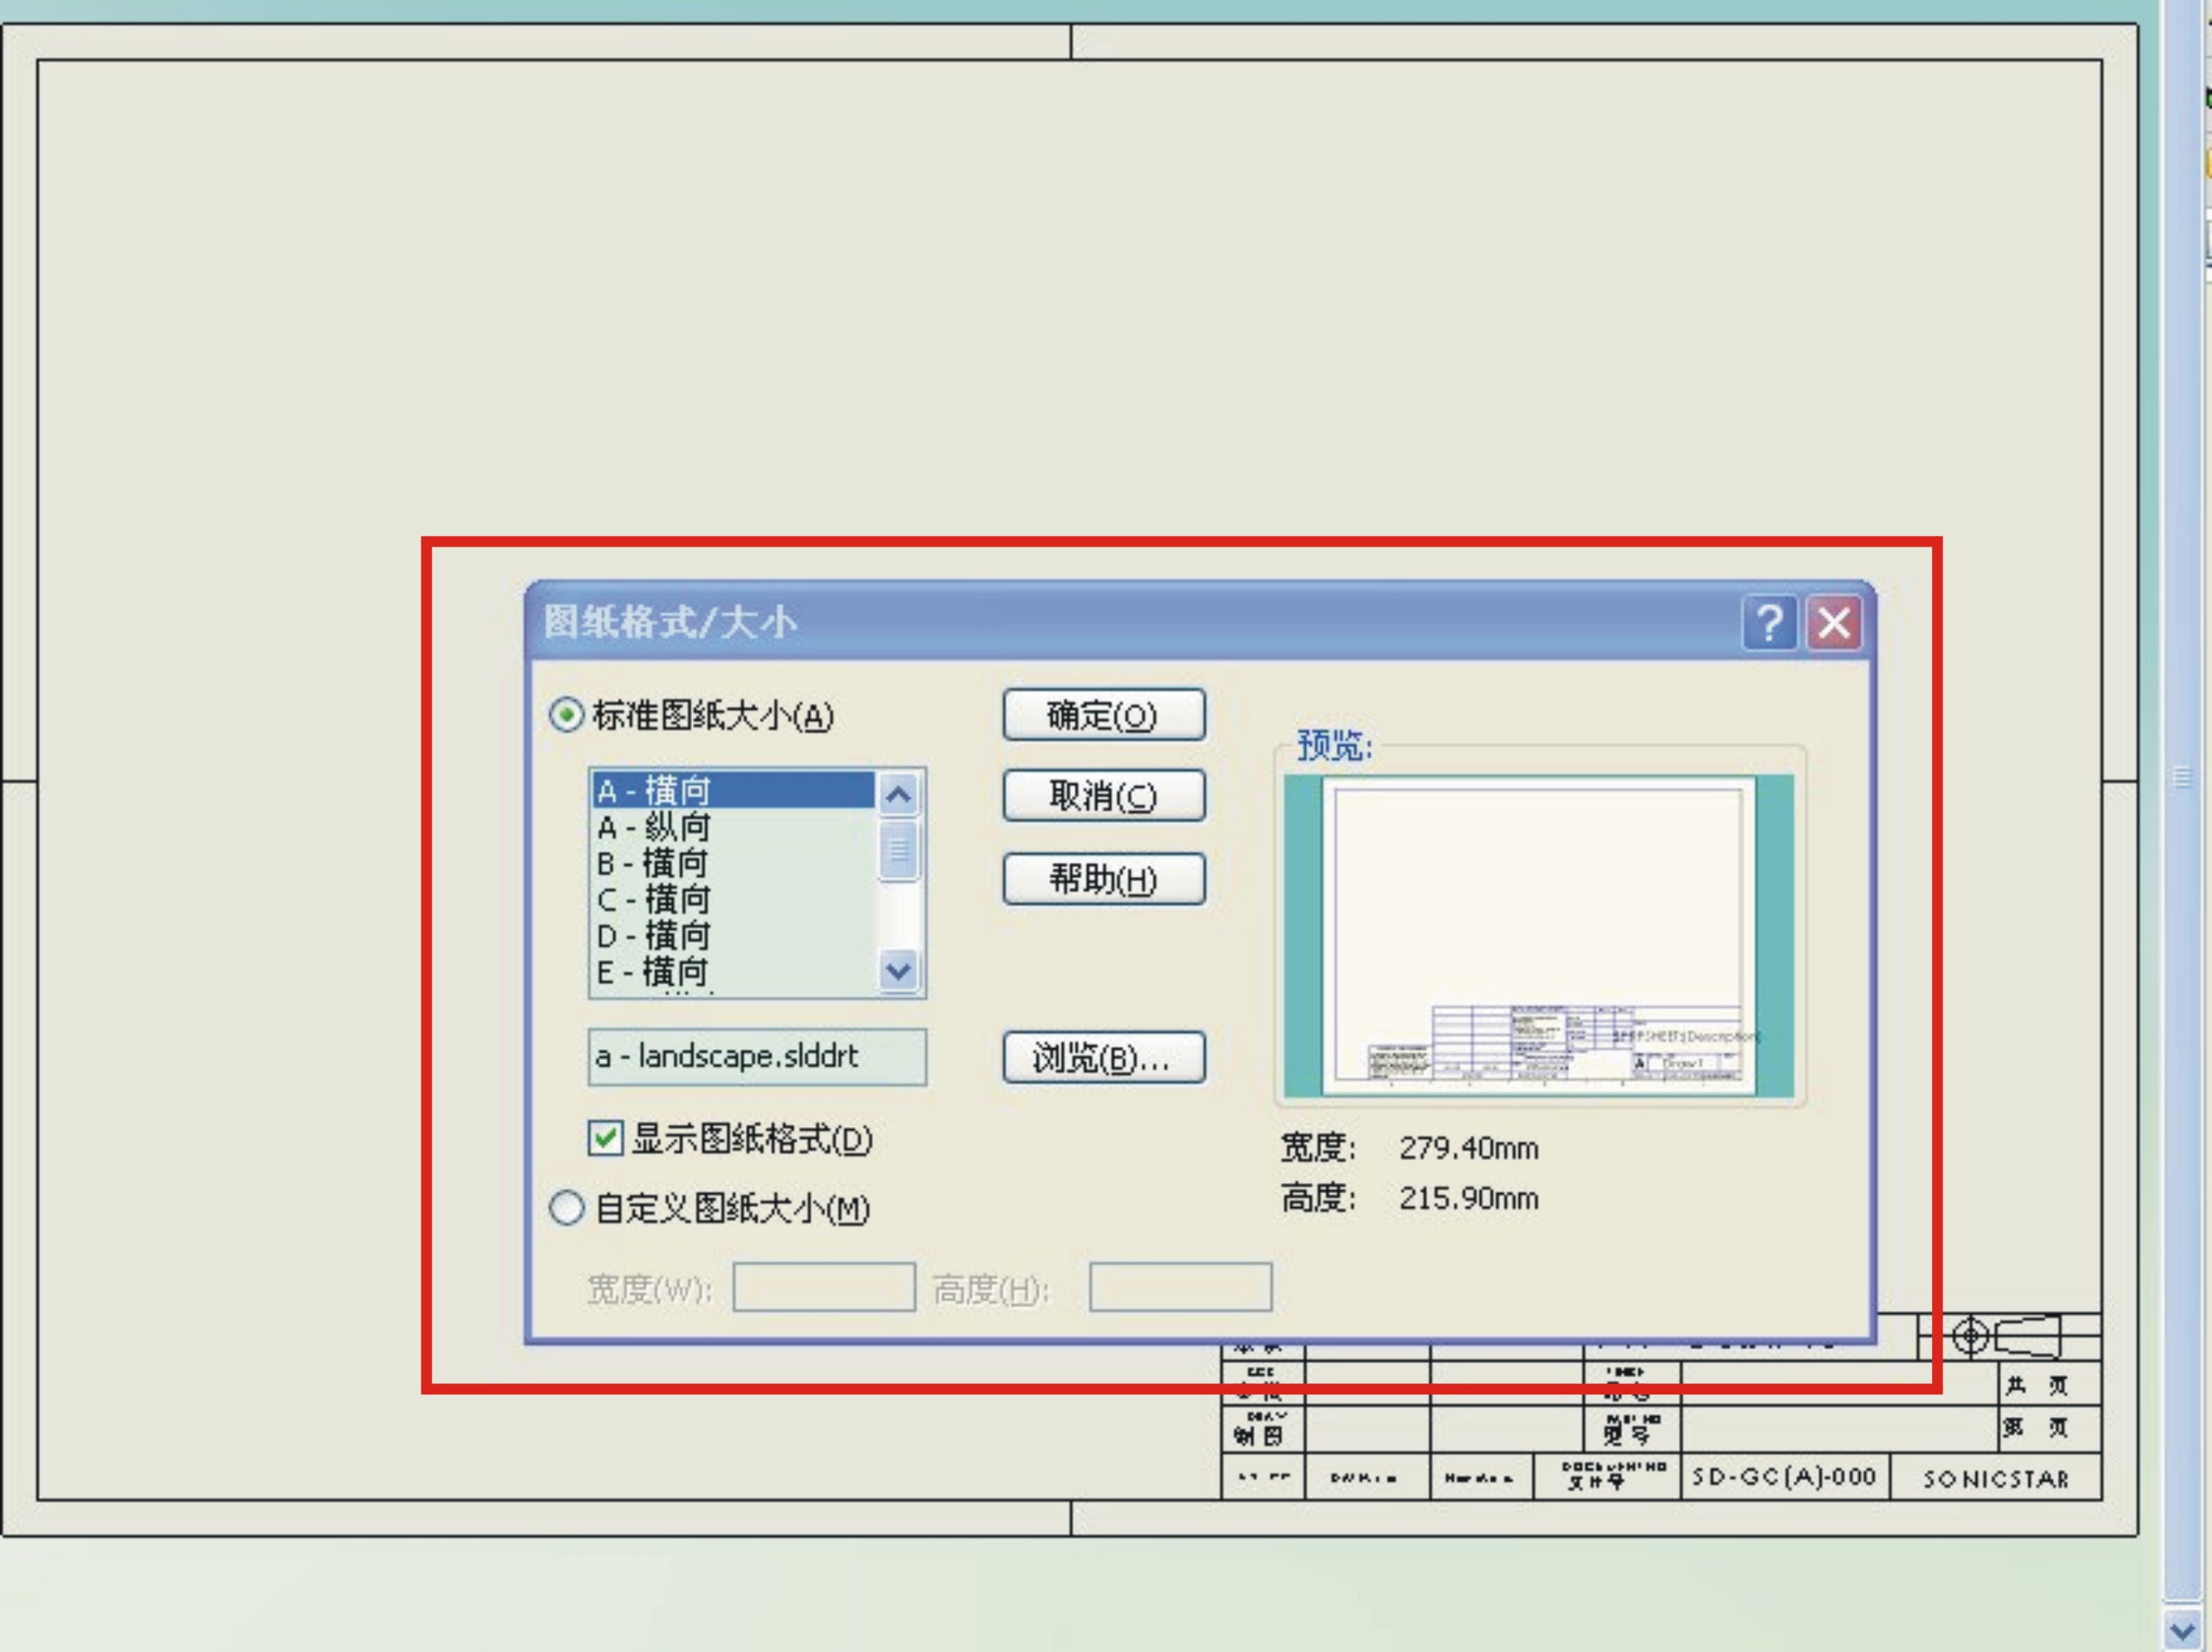The height and width of the screenshot is (1652, 2212).
Task: Browse templates with 浏览(B)... button
Action: 1103,1058
